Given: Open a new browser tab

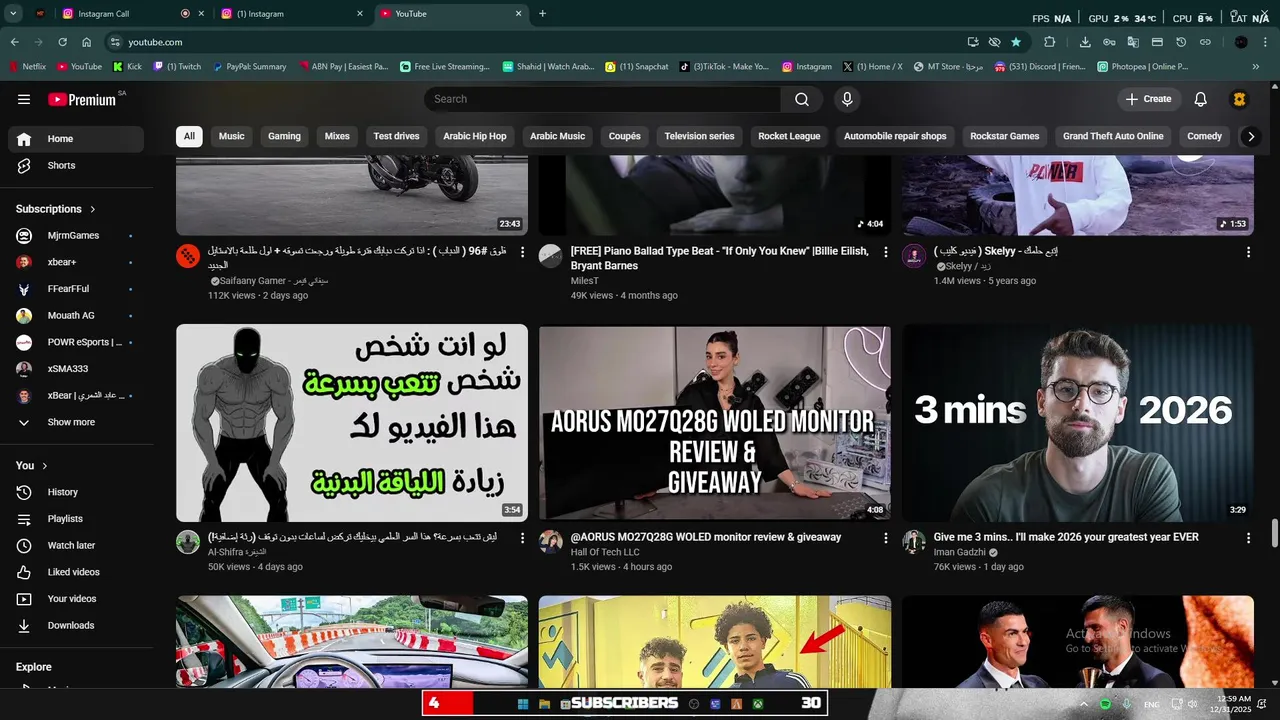Looking at the screenshot, I should (x=543, y=14).
